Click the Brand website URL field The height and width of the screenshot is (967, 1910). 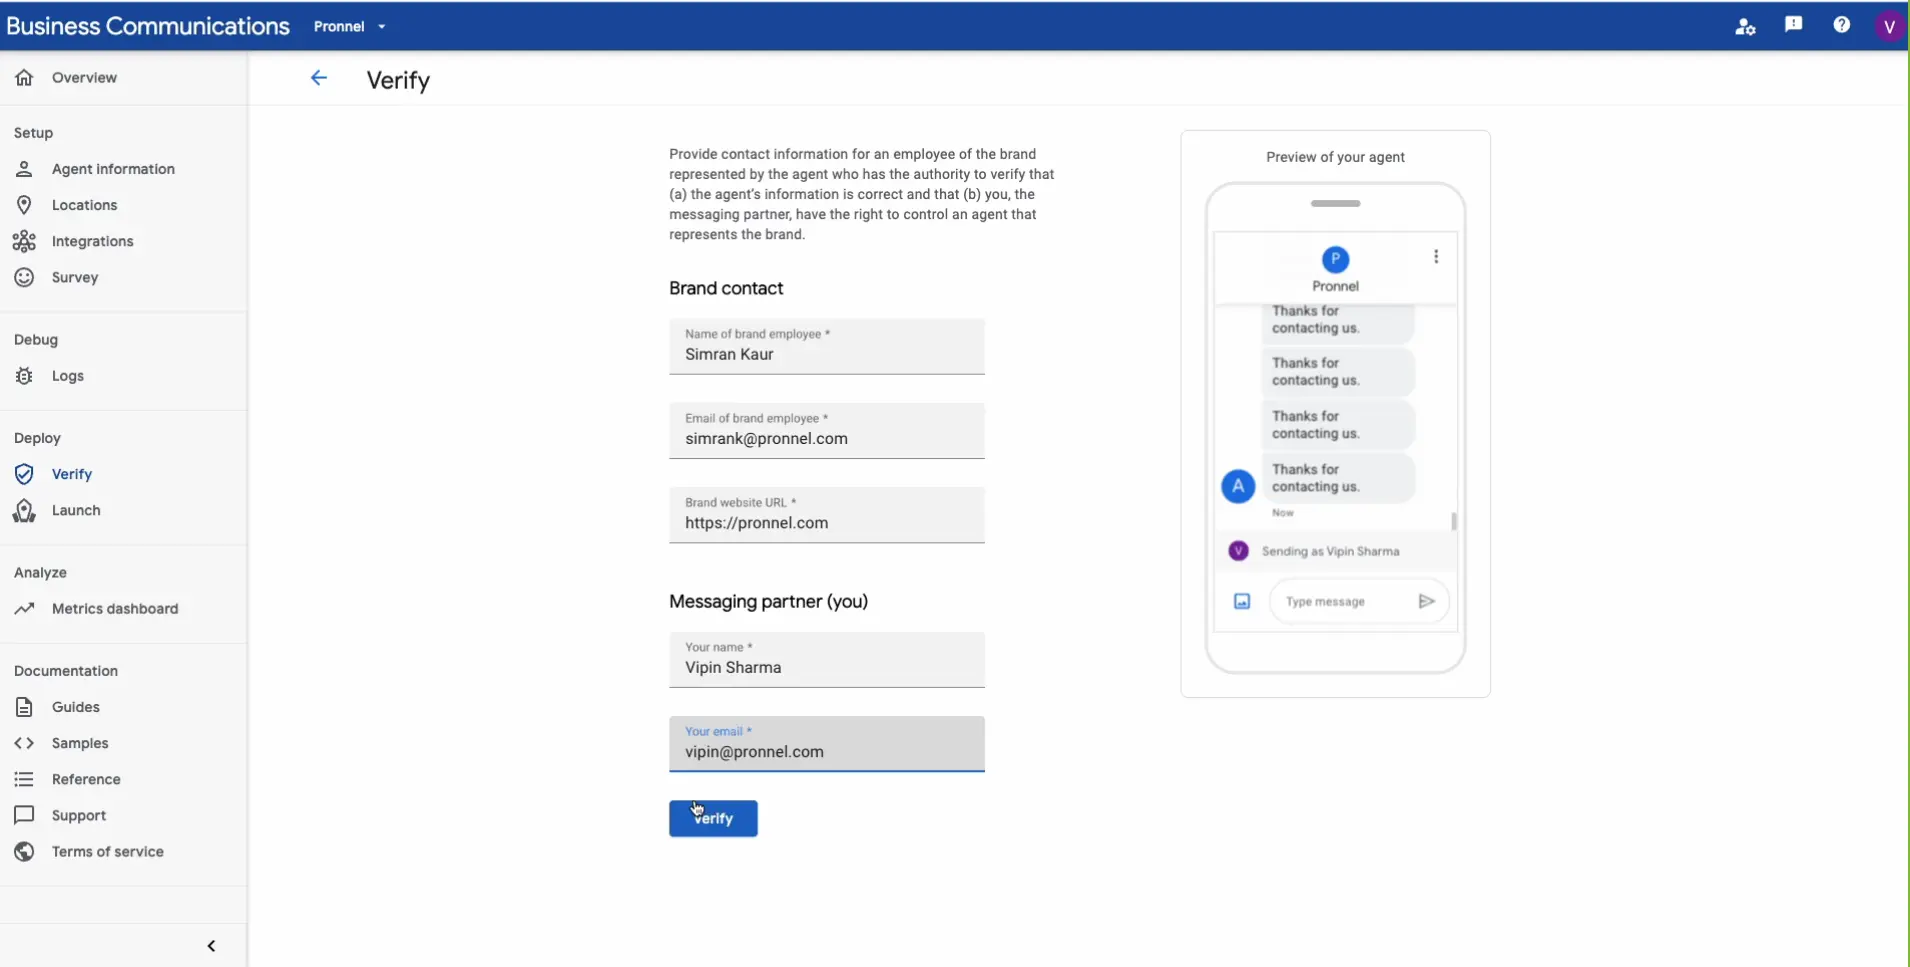(827, 515)
